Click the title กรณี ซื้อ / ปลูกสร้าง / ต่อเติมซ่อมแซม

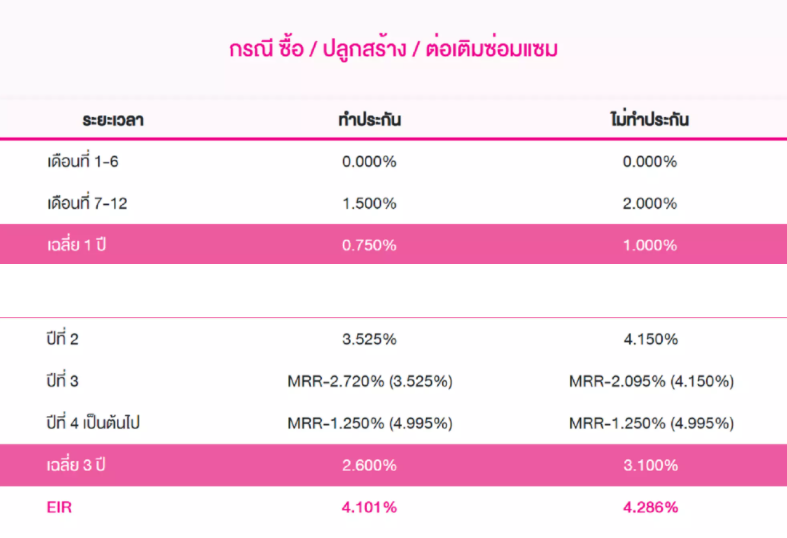394,49
